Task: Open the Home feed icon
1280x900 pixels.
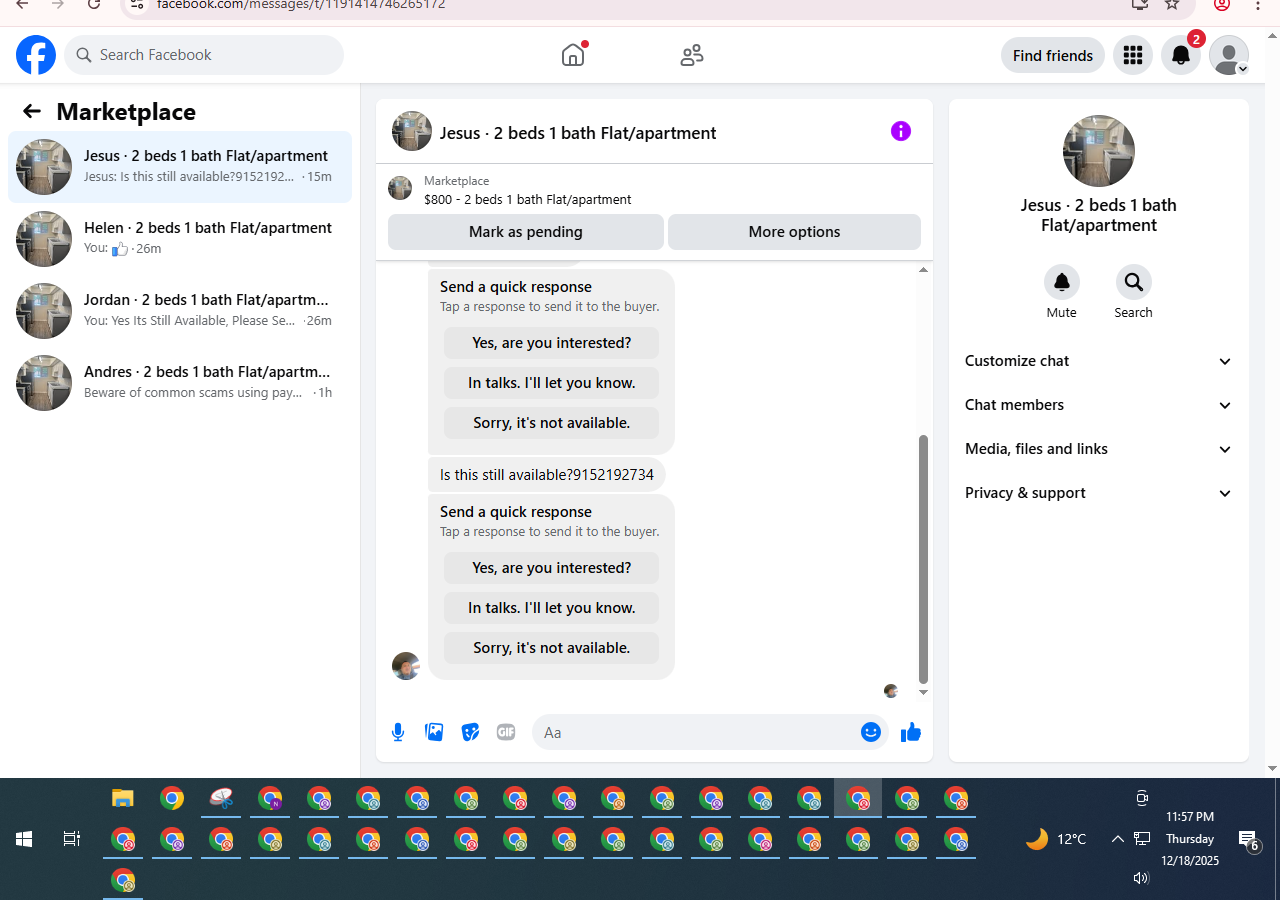Action: click(573, 55)
